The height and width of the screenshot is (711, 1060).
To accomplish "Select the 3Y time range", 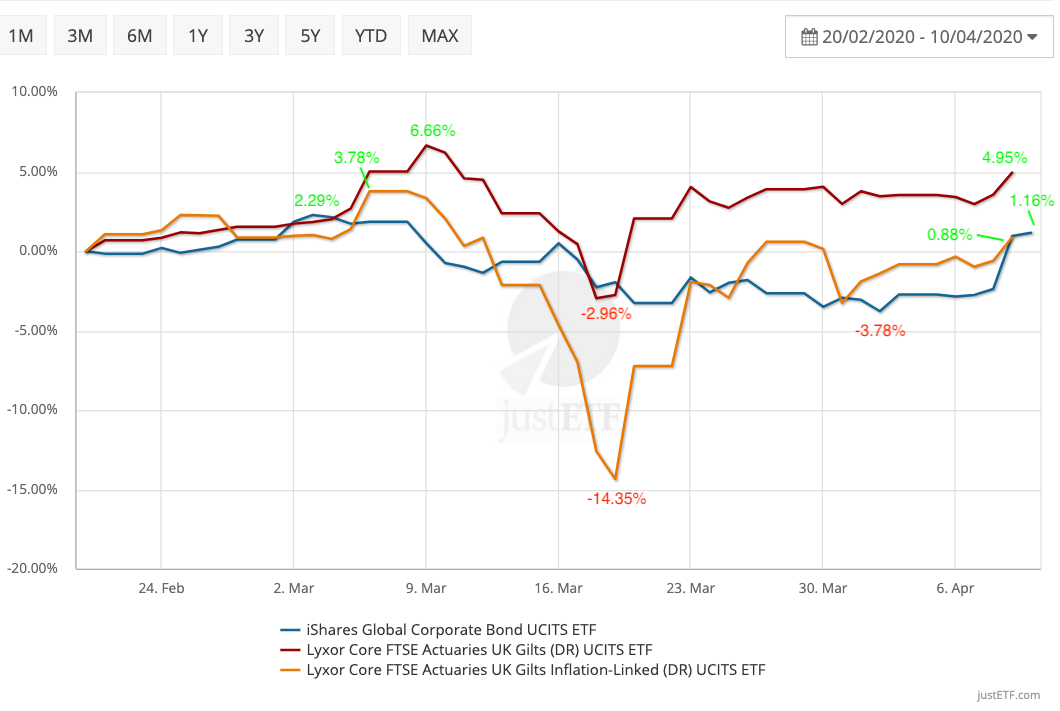I will [254, 36].
